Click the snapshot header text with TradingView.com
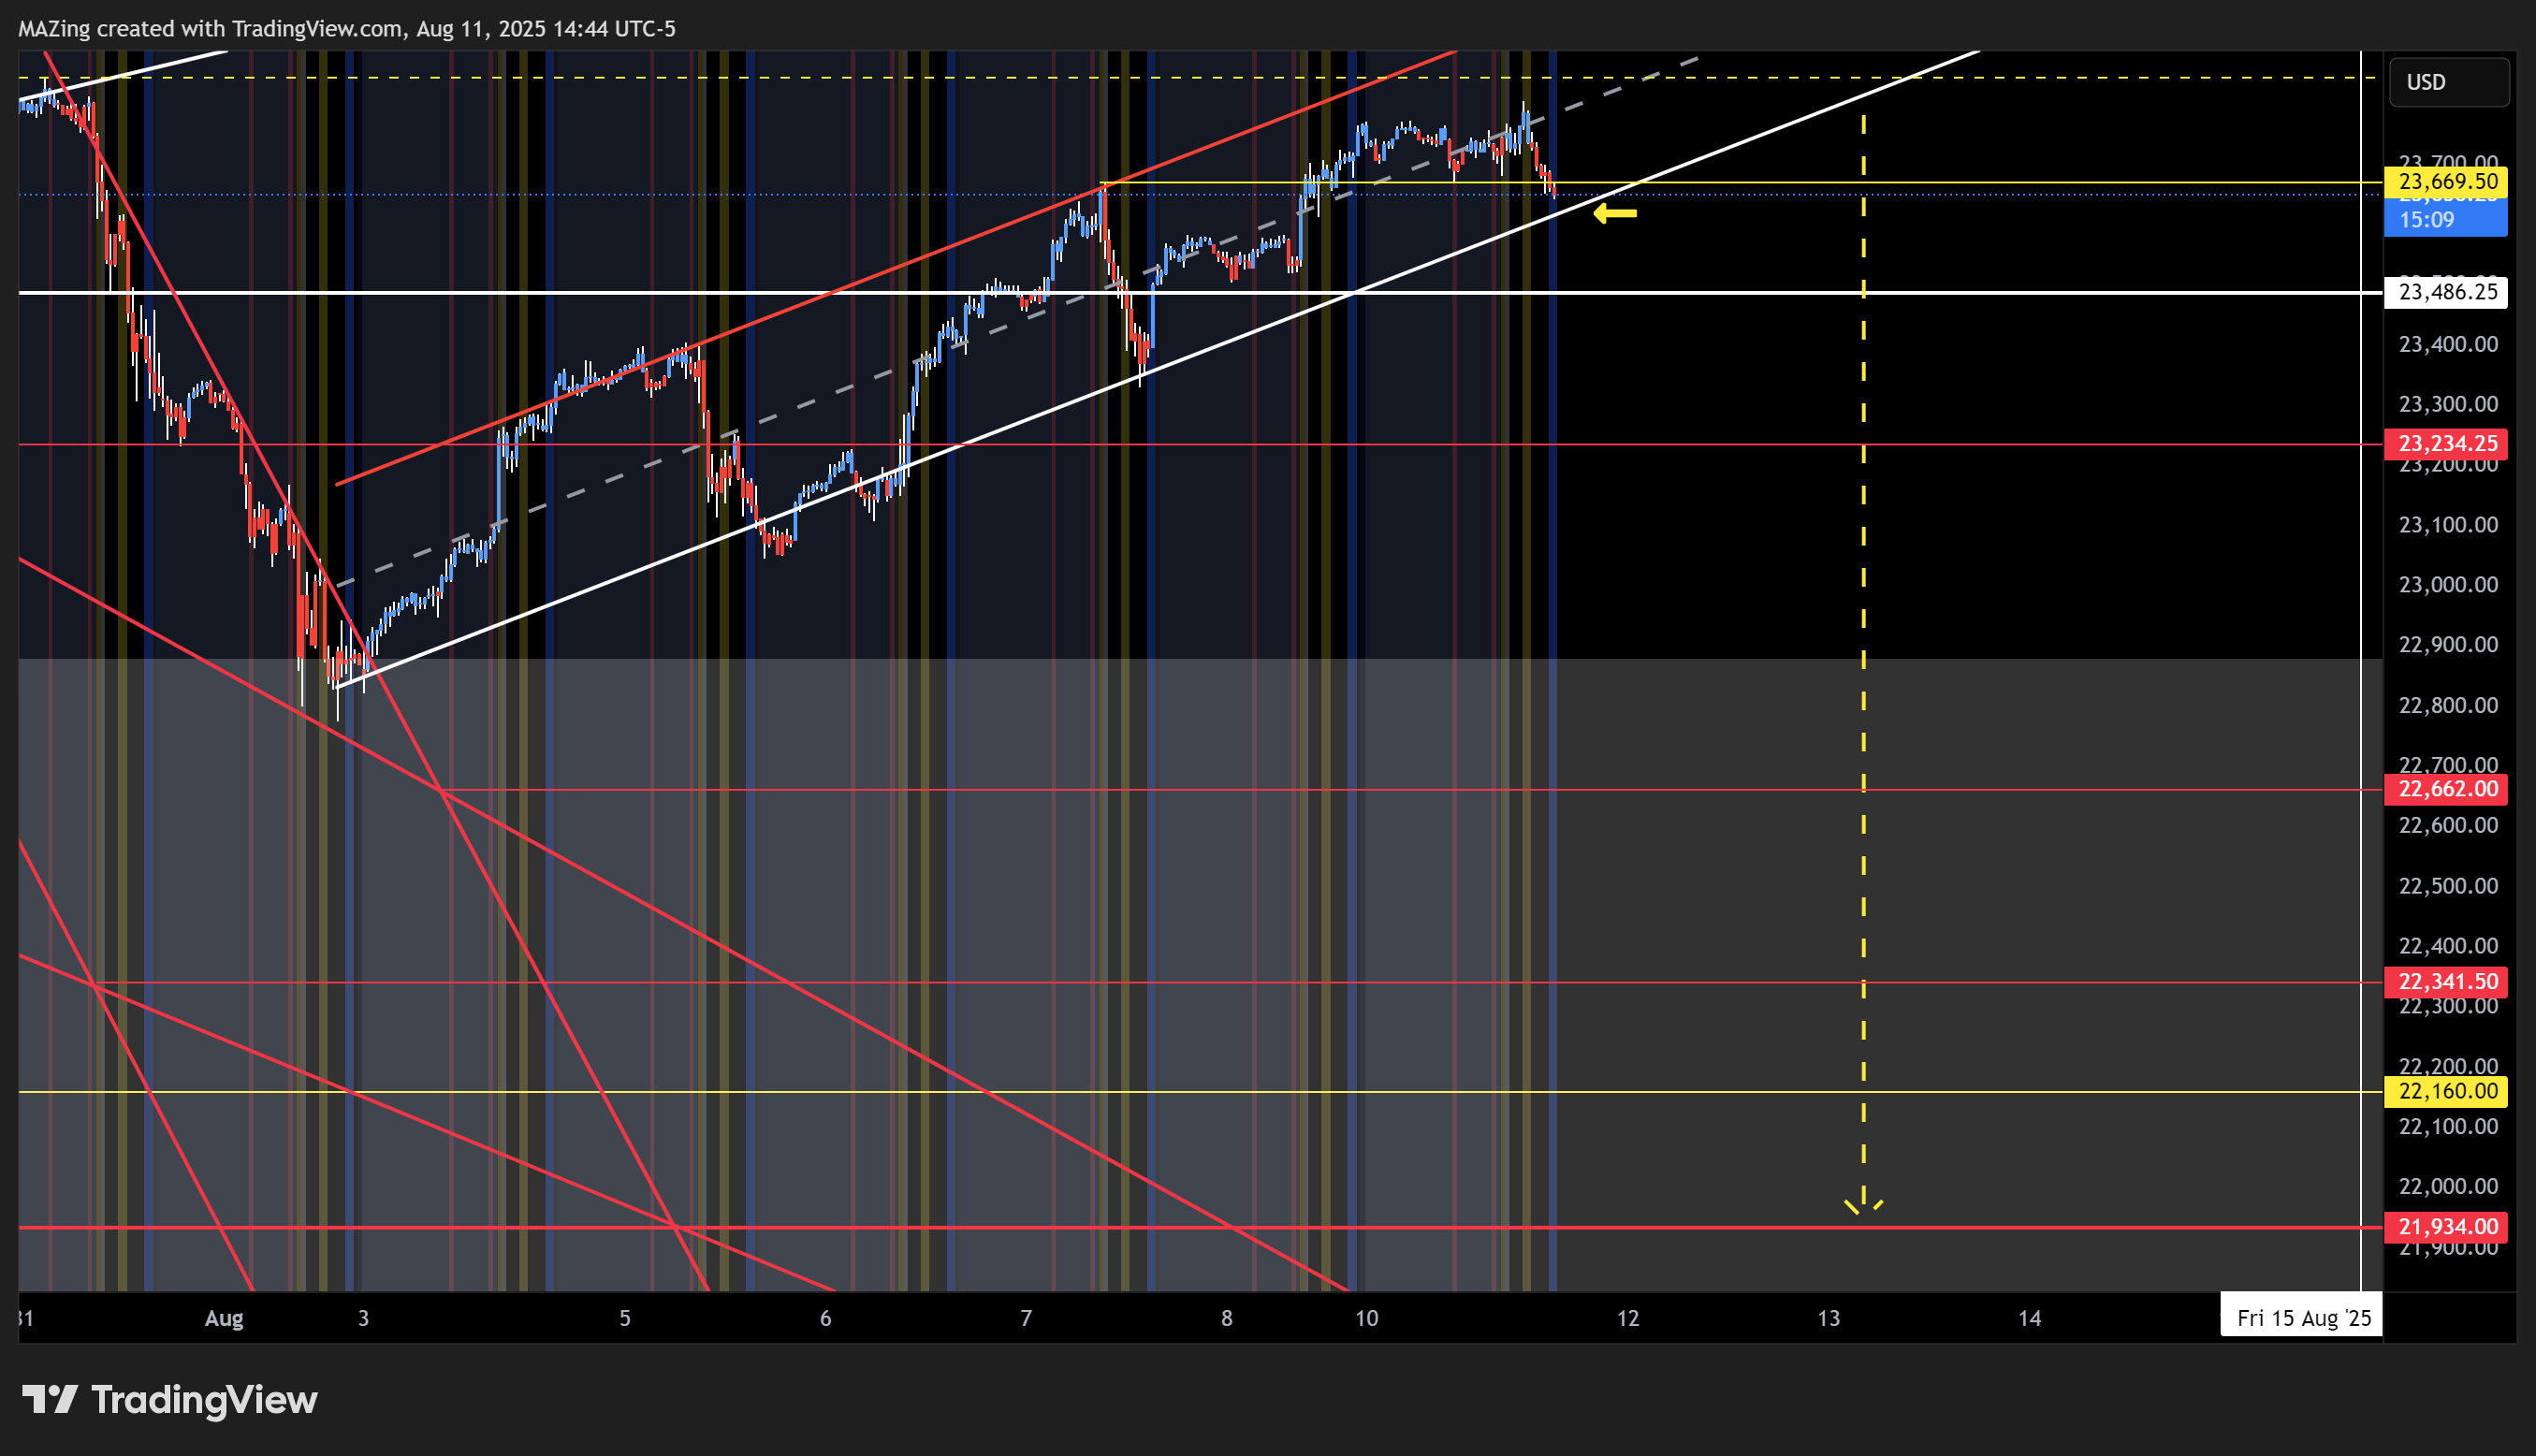2536x1456 pixels. point(347,28)
